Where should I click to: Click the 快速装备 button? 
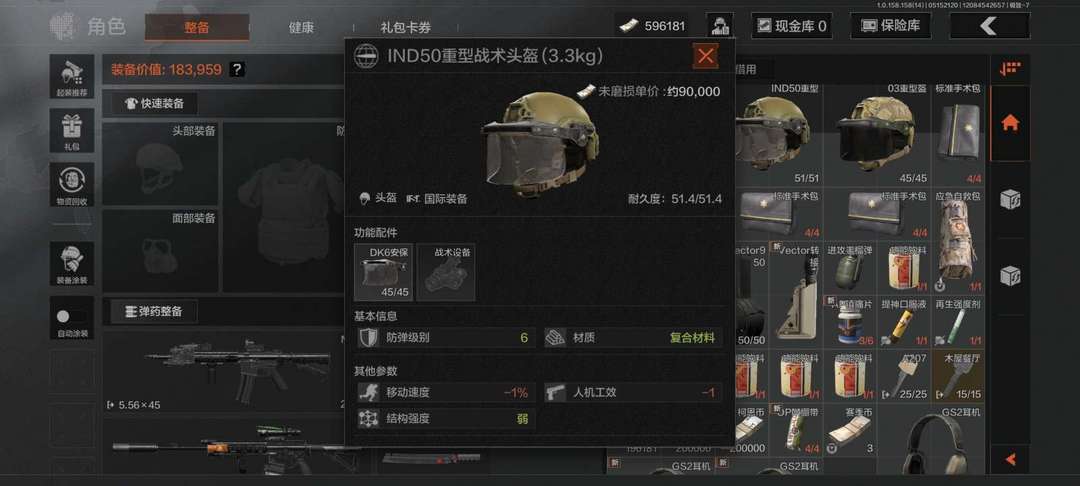tap(154, 104)
